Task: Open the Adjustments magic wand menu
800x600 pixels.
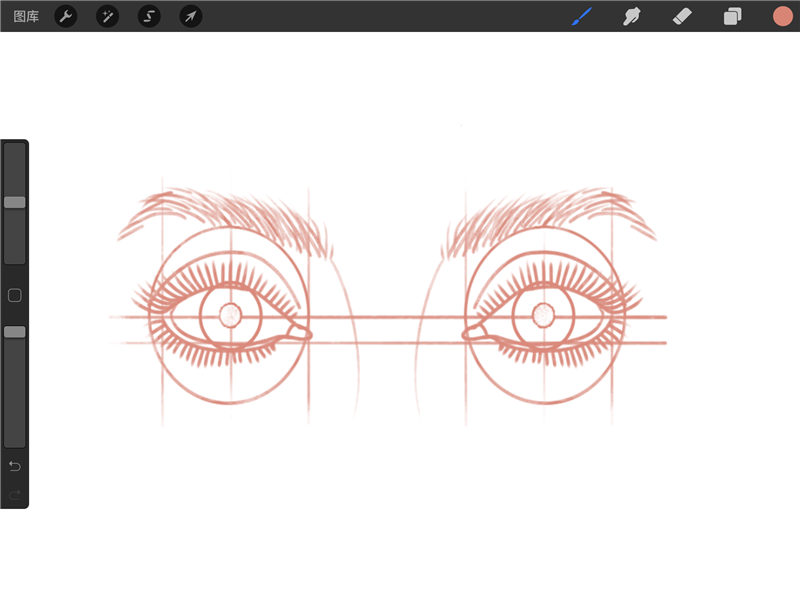Action: pyautogui.click(x=108, y=16)
